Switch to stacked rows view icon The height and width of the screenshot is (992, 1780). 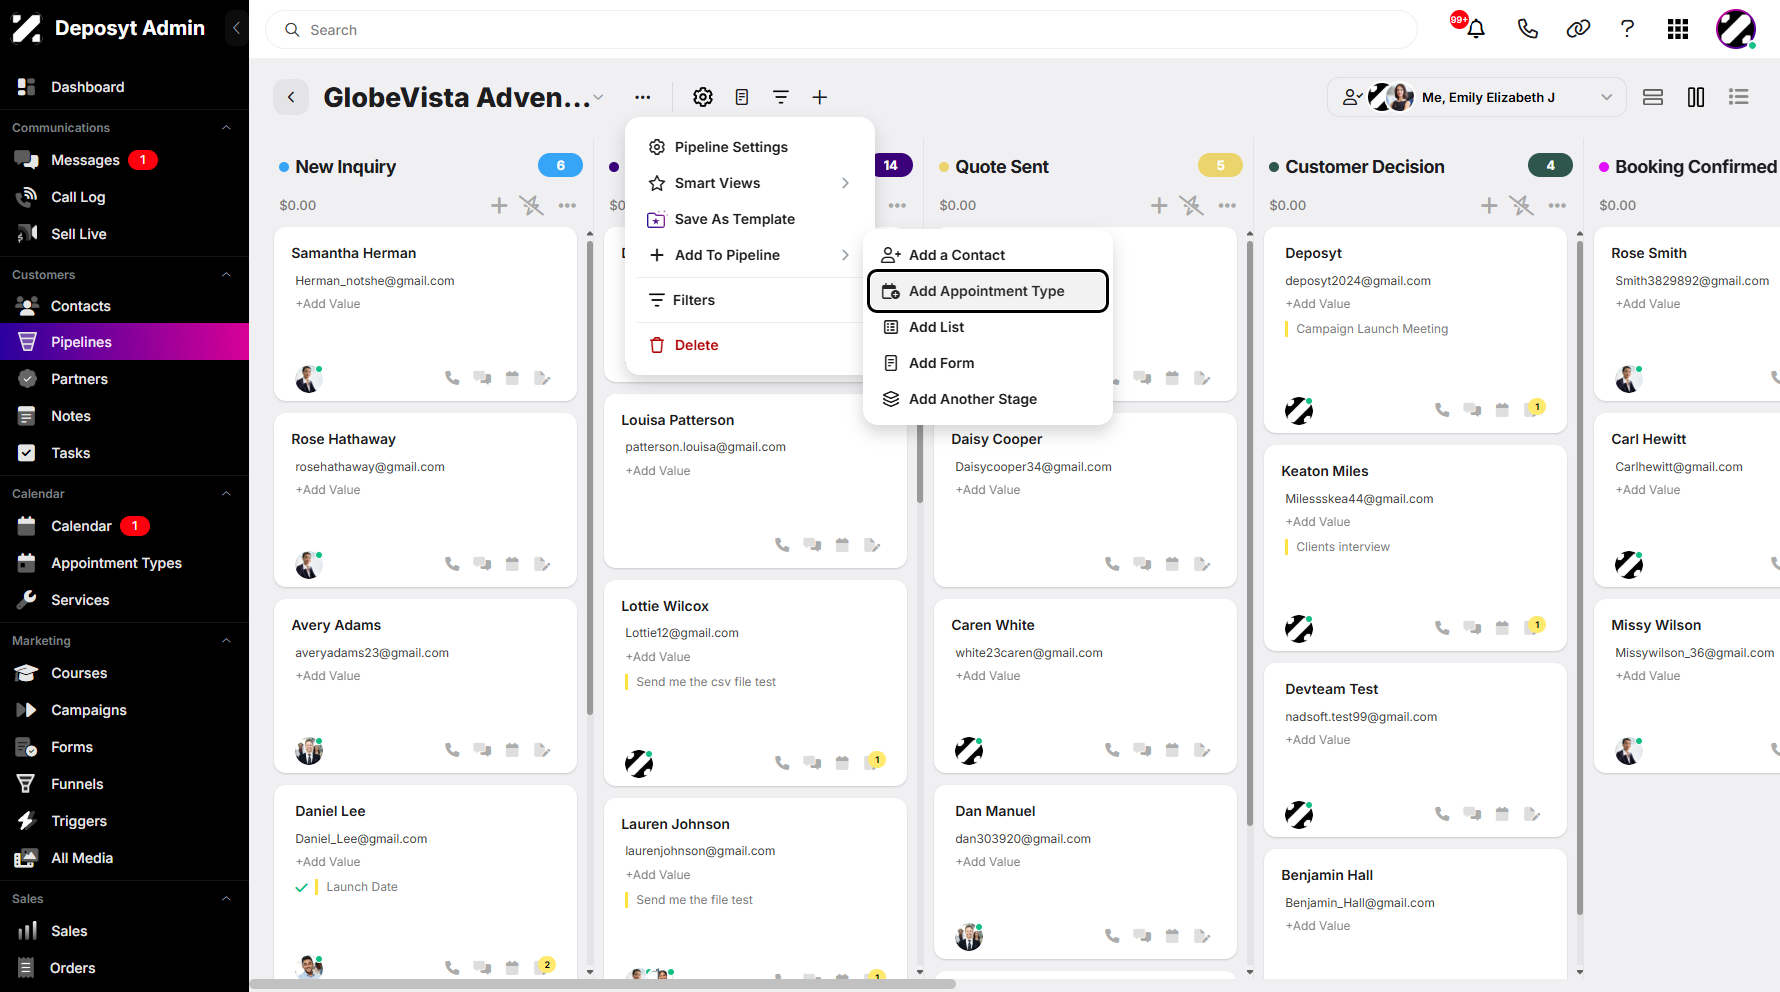[x=1653, y=97]
